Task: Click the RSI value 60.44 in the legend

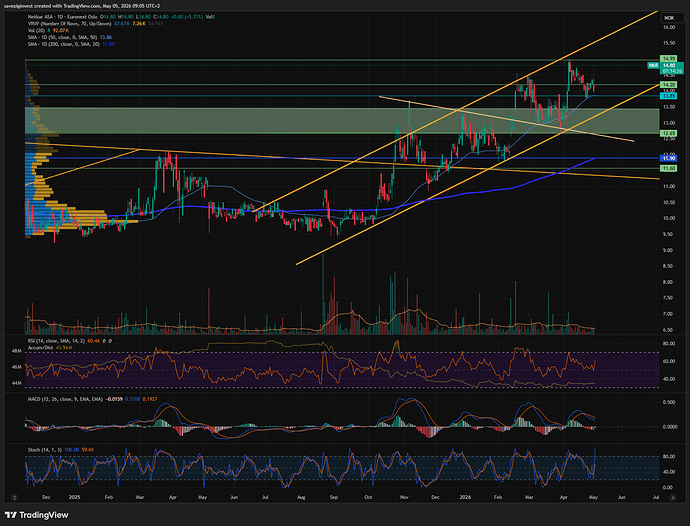Action: click(93, 341)
